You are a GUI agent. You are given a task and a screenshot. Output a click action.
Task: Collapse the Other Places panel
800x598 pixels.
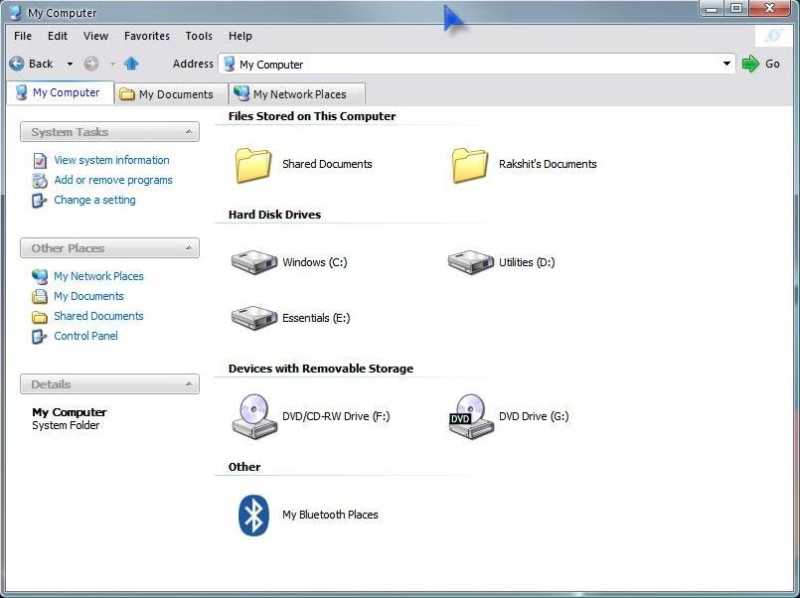click(x=189, y=247)
